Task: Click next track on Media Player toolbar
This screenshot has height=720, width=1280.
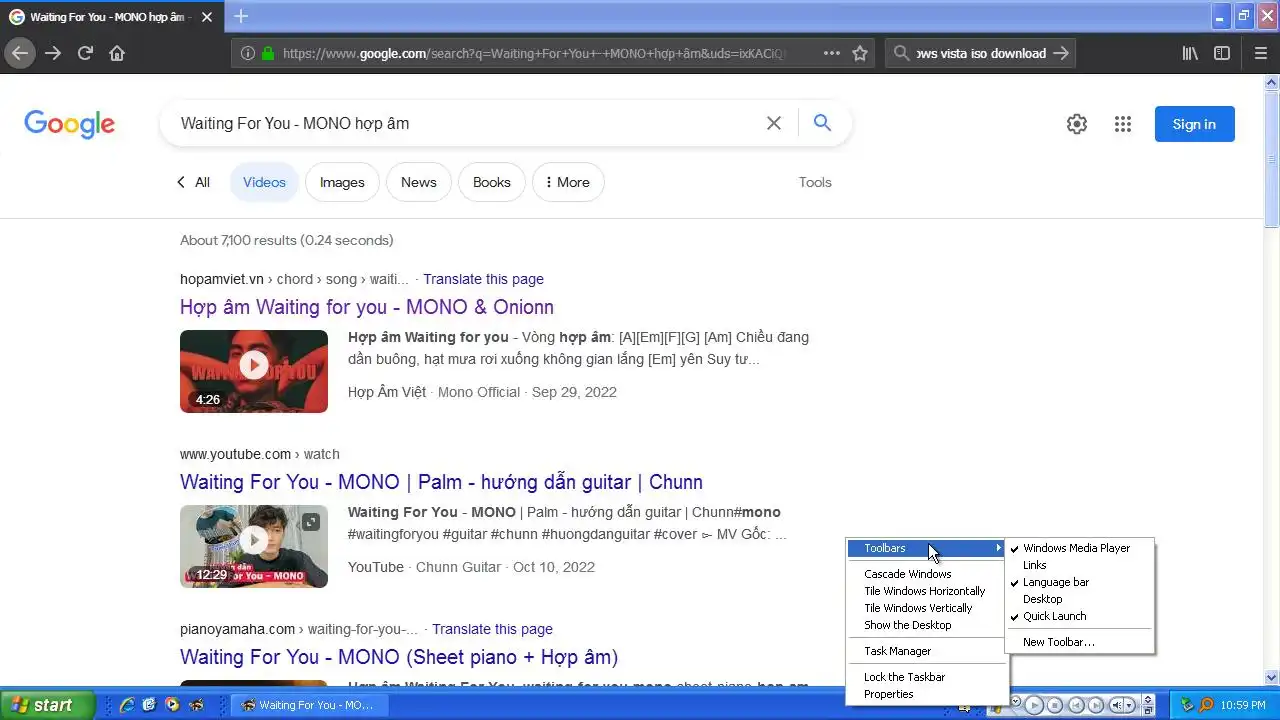Action: (x=1096, y=705)
